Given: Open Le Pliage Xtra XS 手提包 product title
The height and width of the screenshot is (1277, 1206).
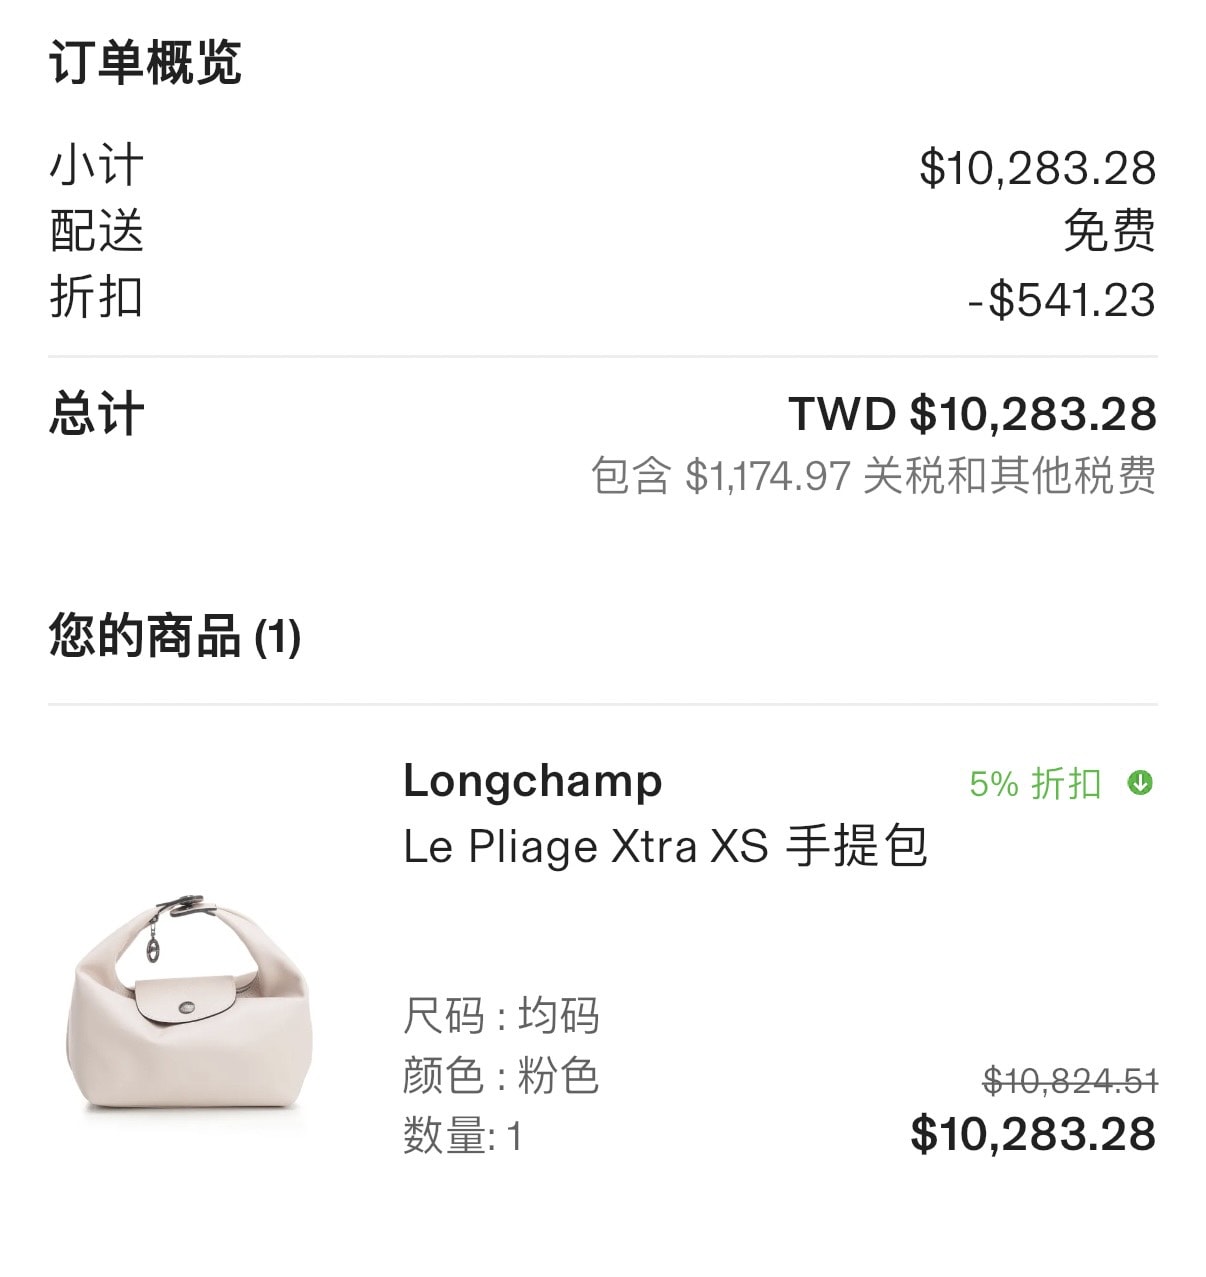Looking at the screenshot, I should (665, 846).
